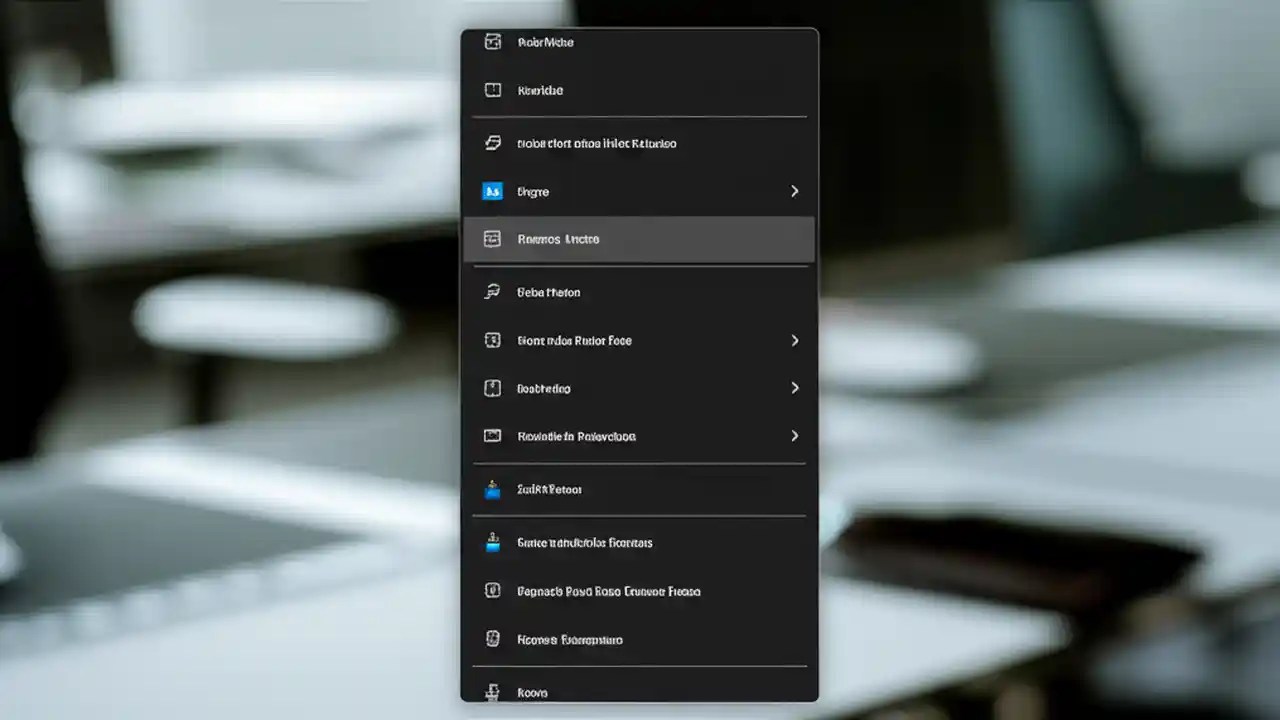Activate the gear-icon entry above the bottom divider
The height and width of the screenshot is (720, 1280).
(639, 639)
